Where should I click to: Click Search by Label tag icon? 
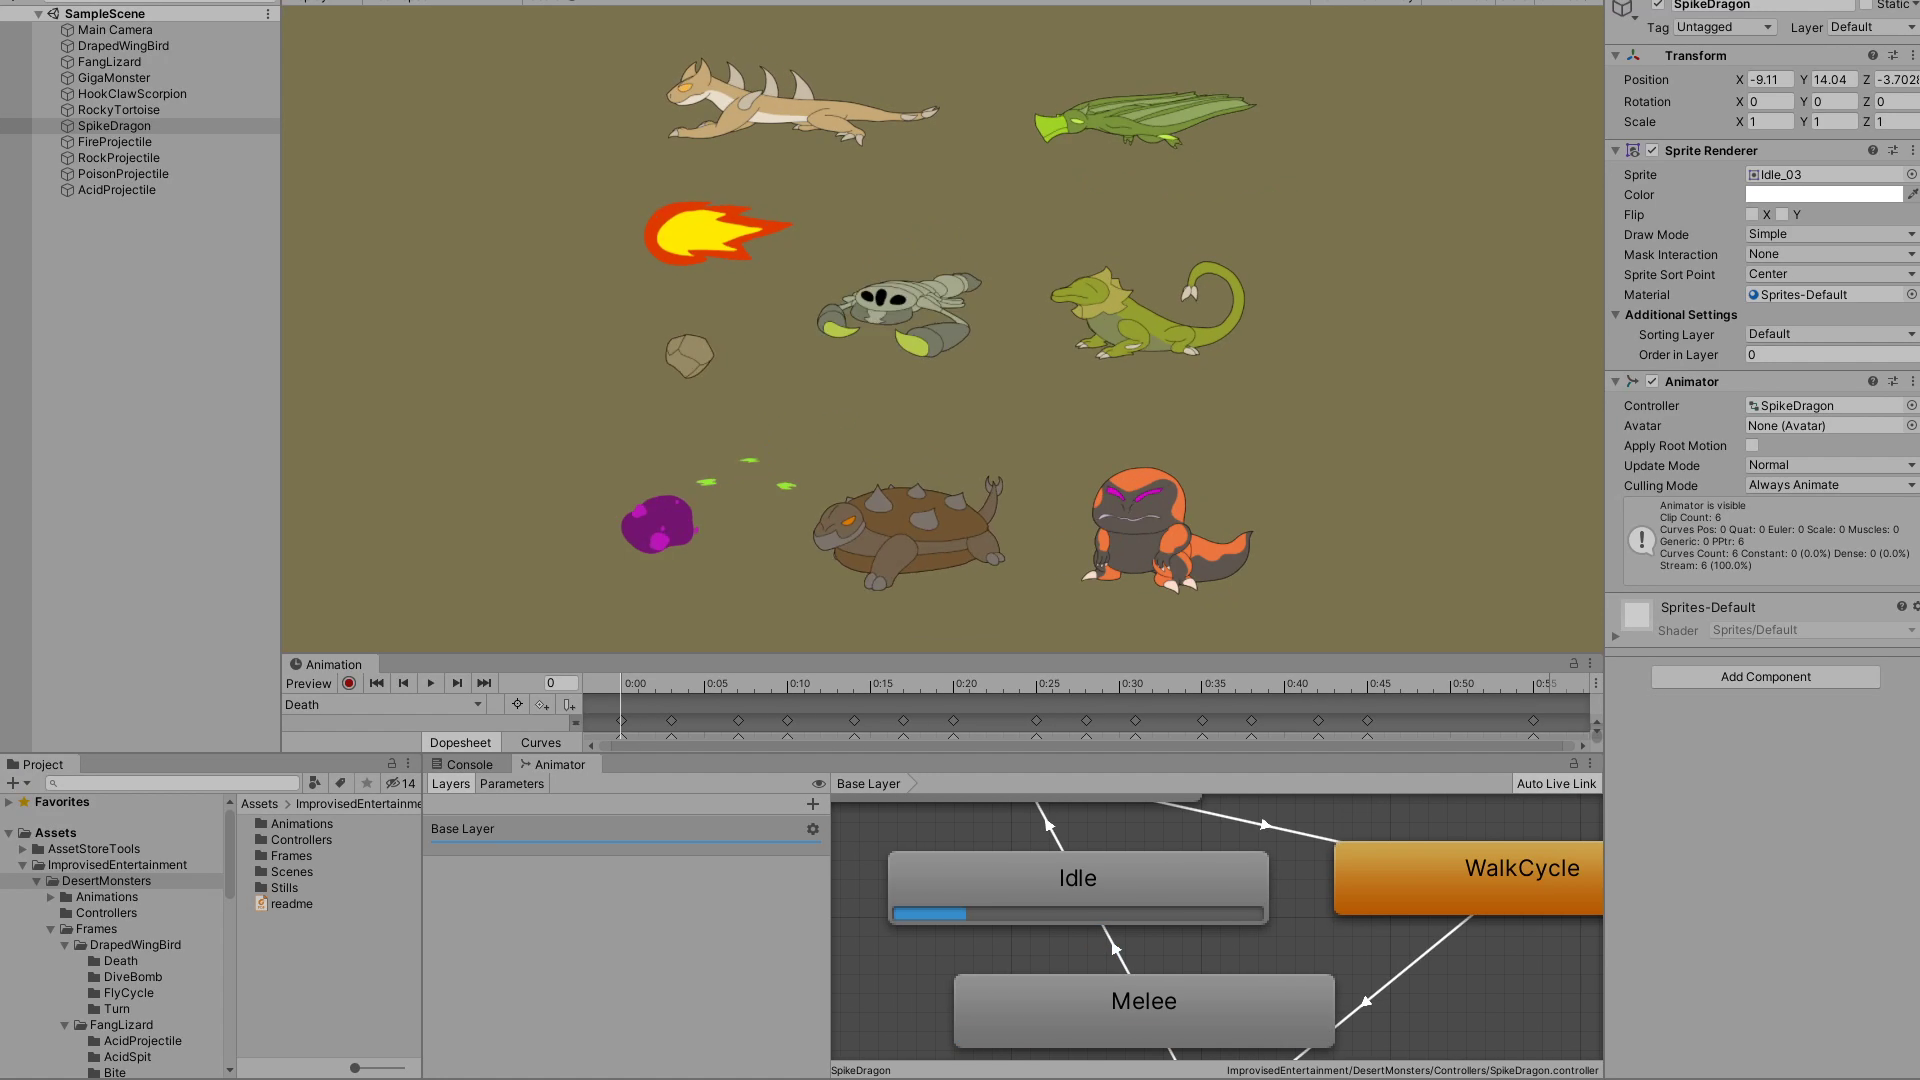click(x=340, y=783)
